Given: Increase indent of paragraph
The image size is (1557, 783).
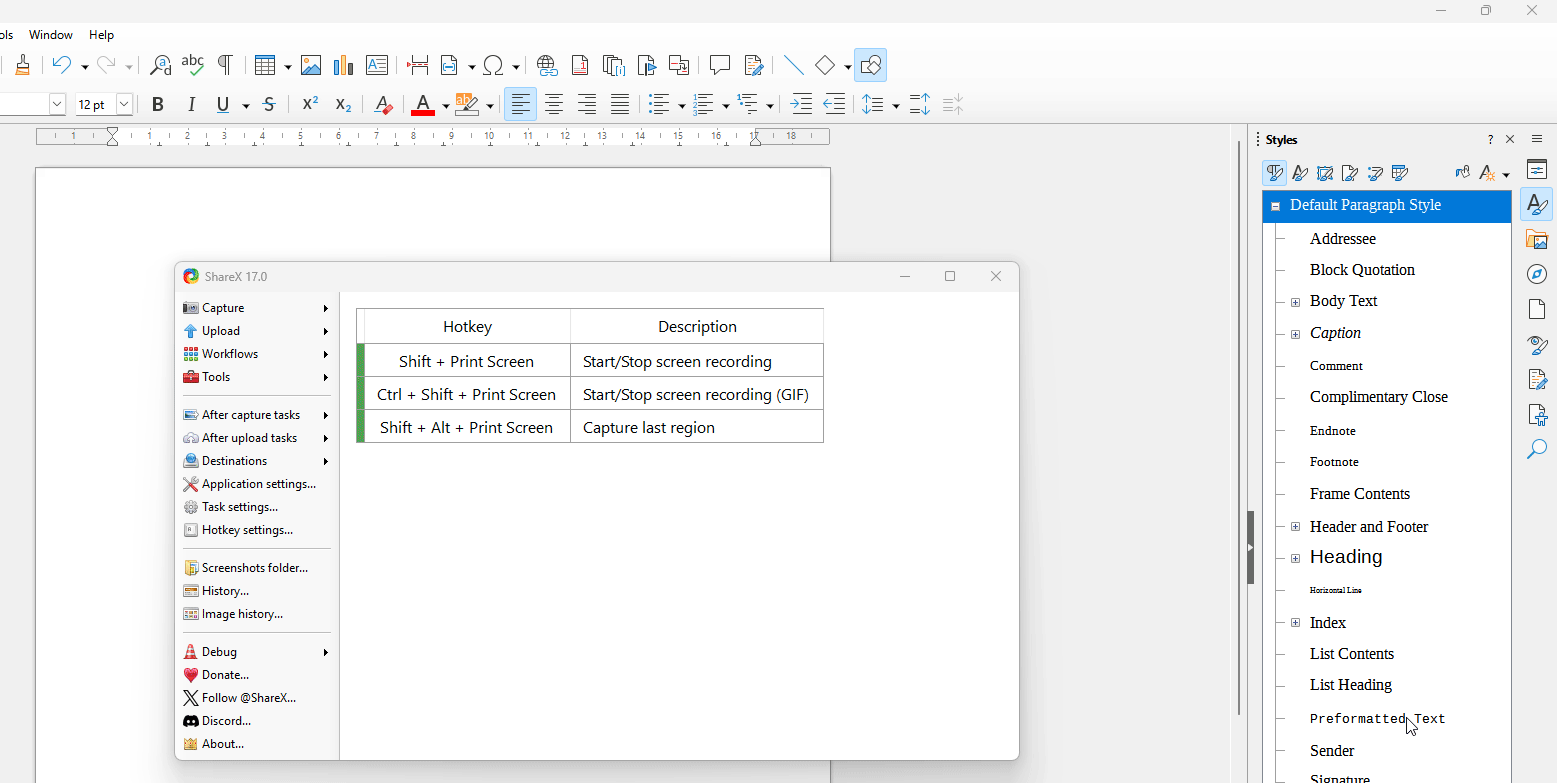Looking at the screenshot, I should tap(801, 104).
